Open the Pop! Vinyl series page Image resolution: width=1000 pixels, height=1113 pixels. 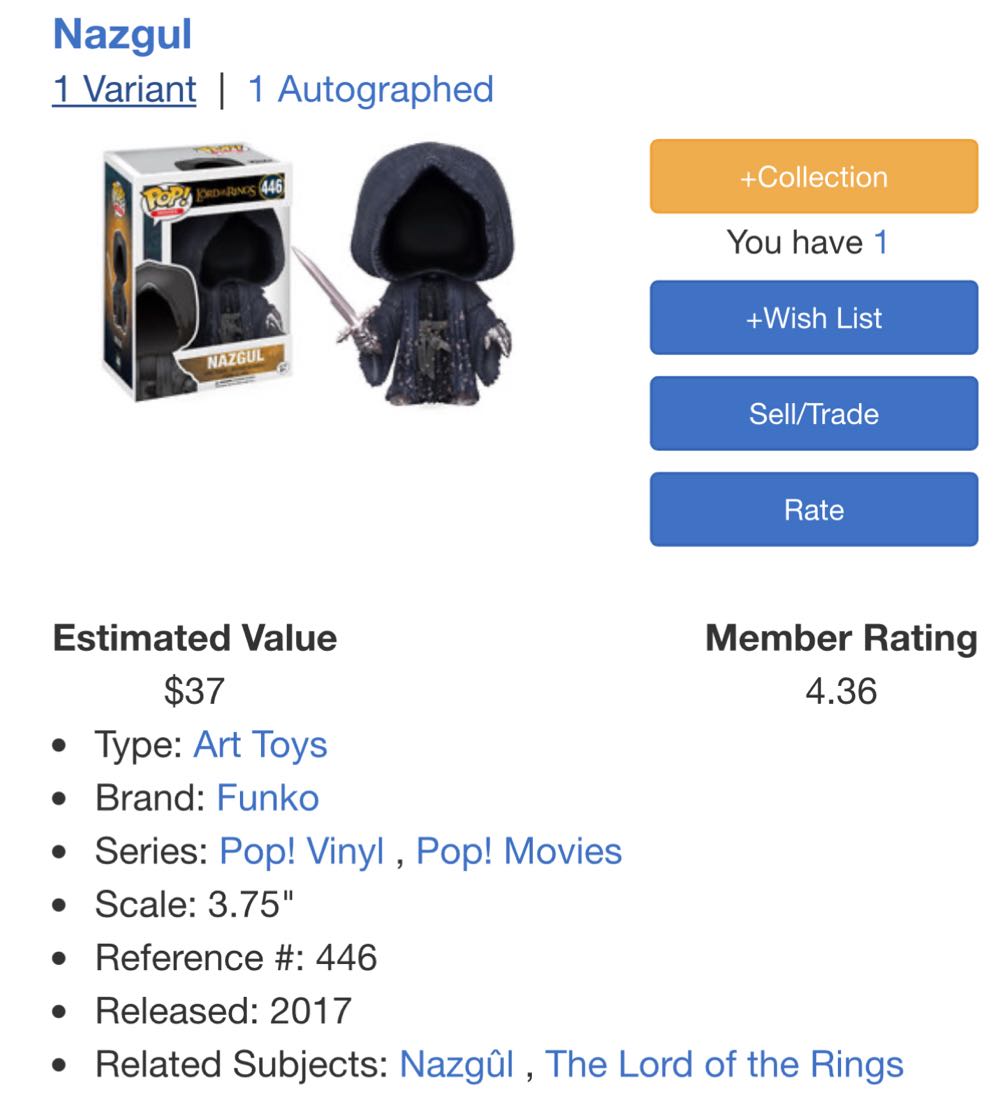303,851
